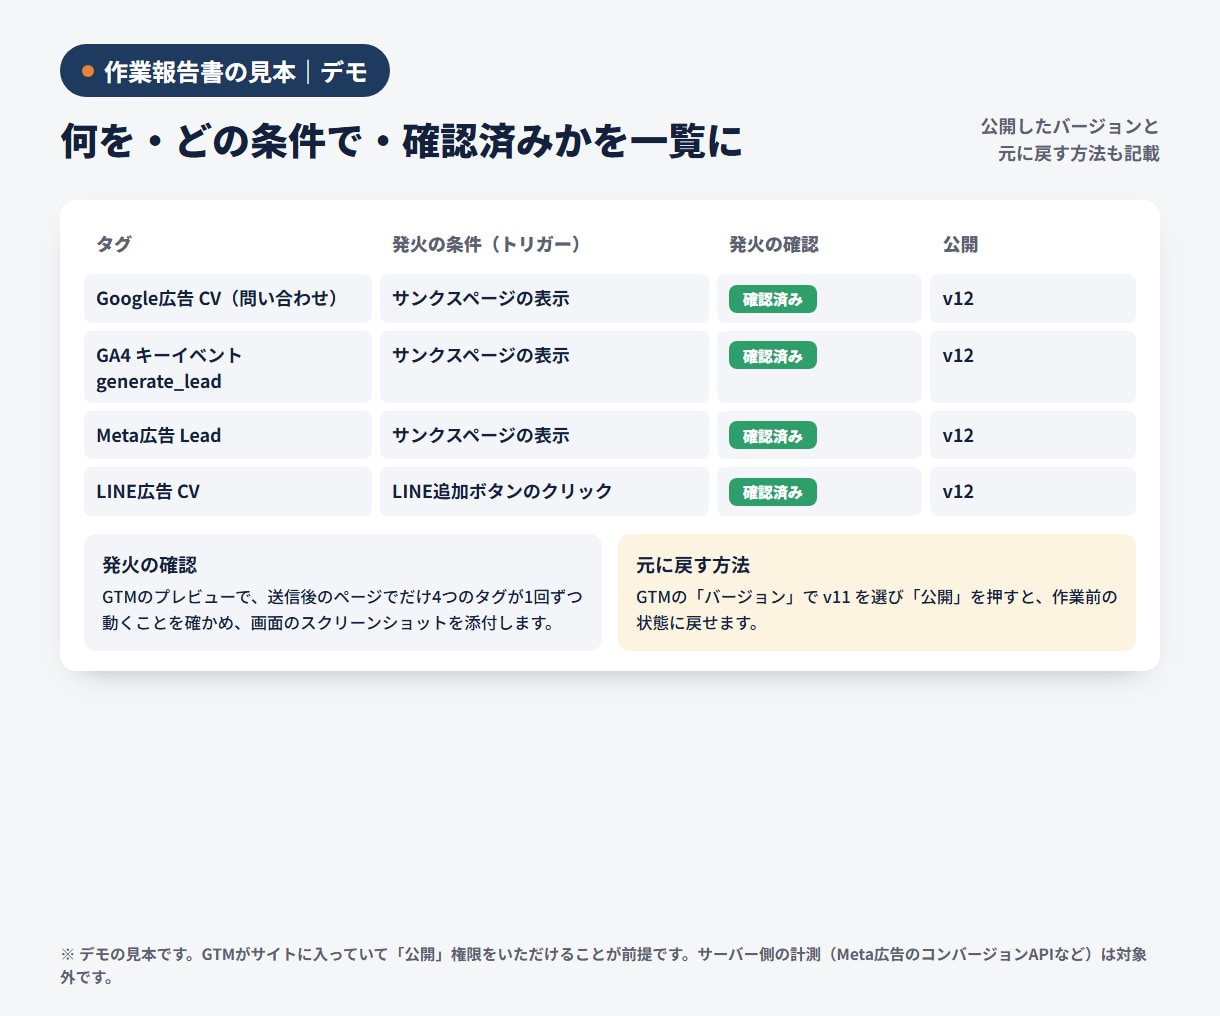
Task: Click the LINE追加ボタンのクリック trigger cell
Action: (x=544, y=491)
